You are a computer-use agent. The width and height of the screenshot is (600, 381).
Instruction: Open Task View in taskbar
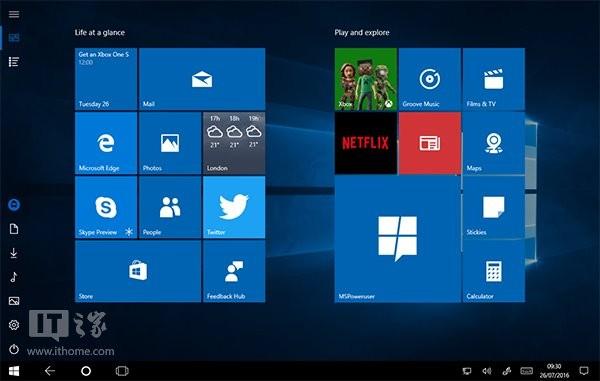[x=122, y=371]
